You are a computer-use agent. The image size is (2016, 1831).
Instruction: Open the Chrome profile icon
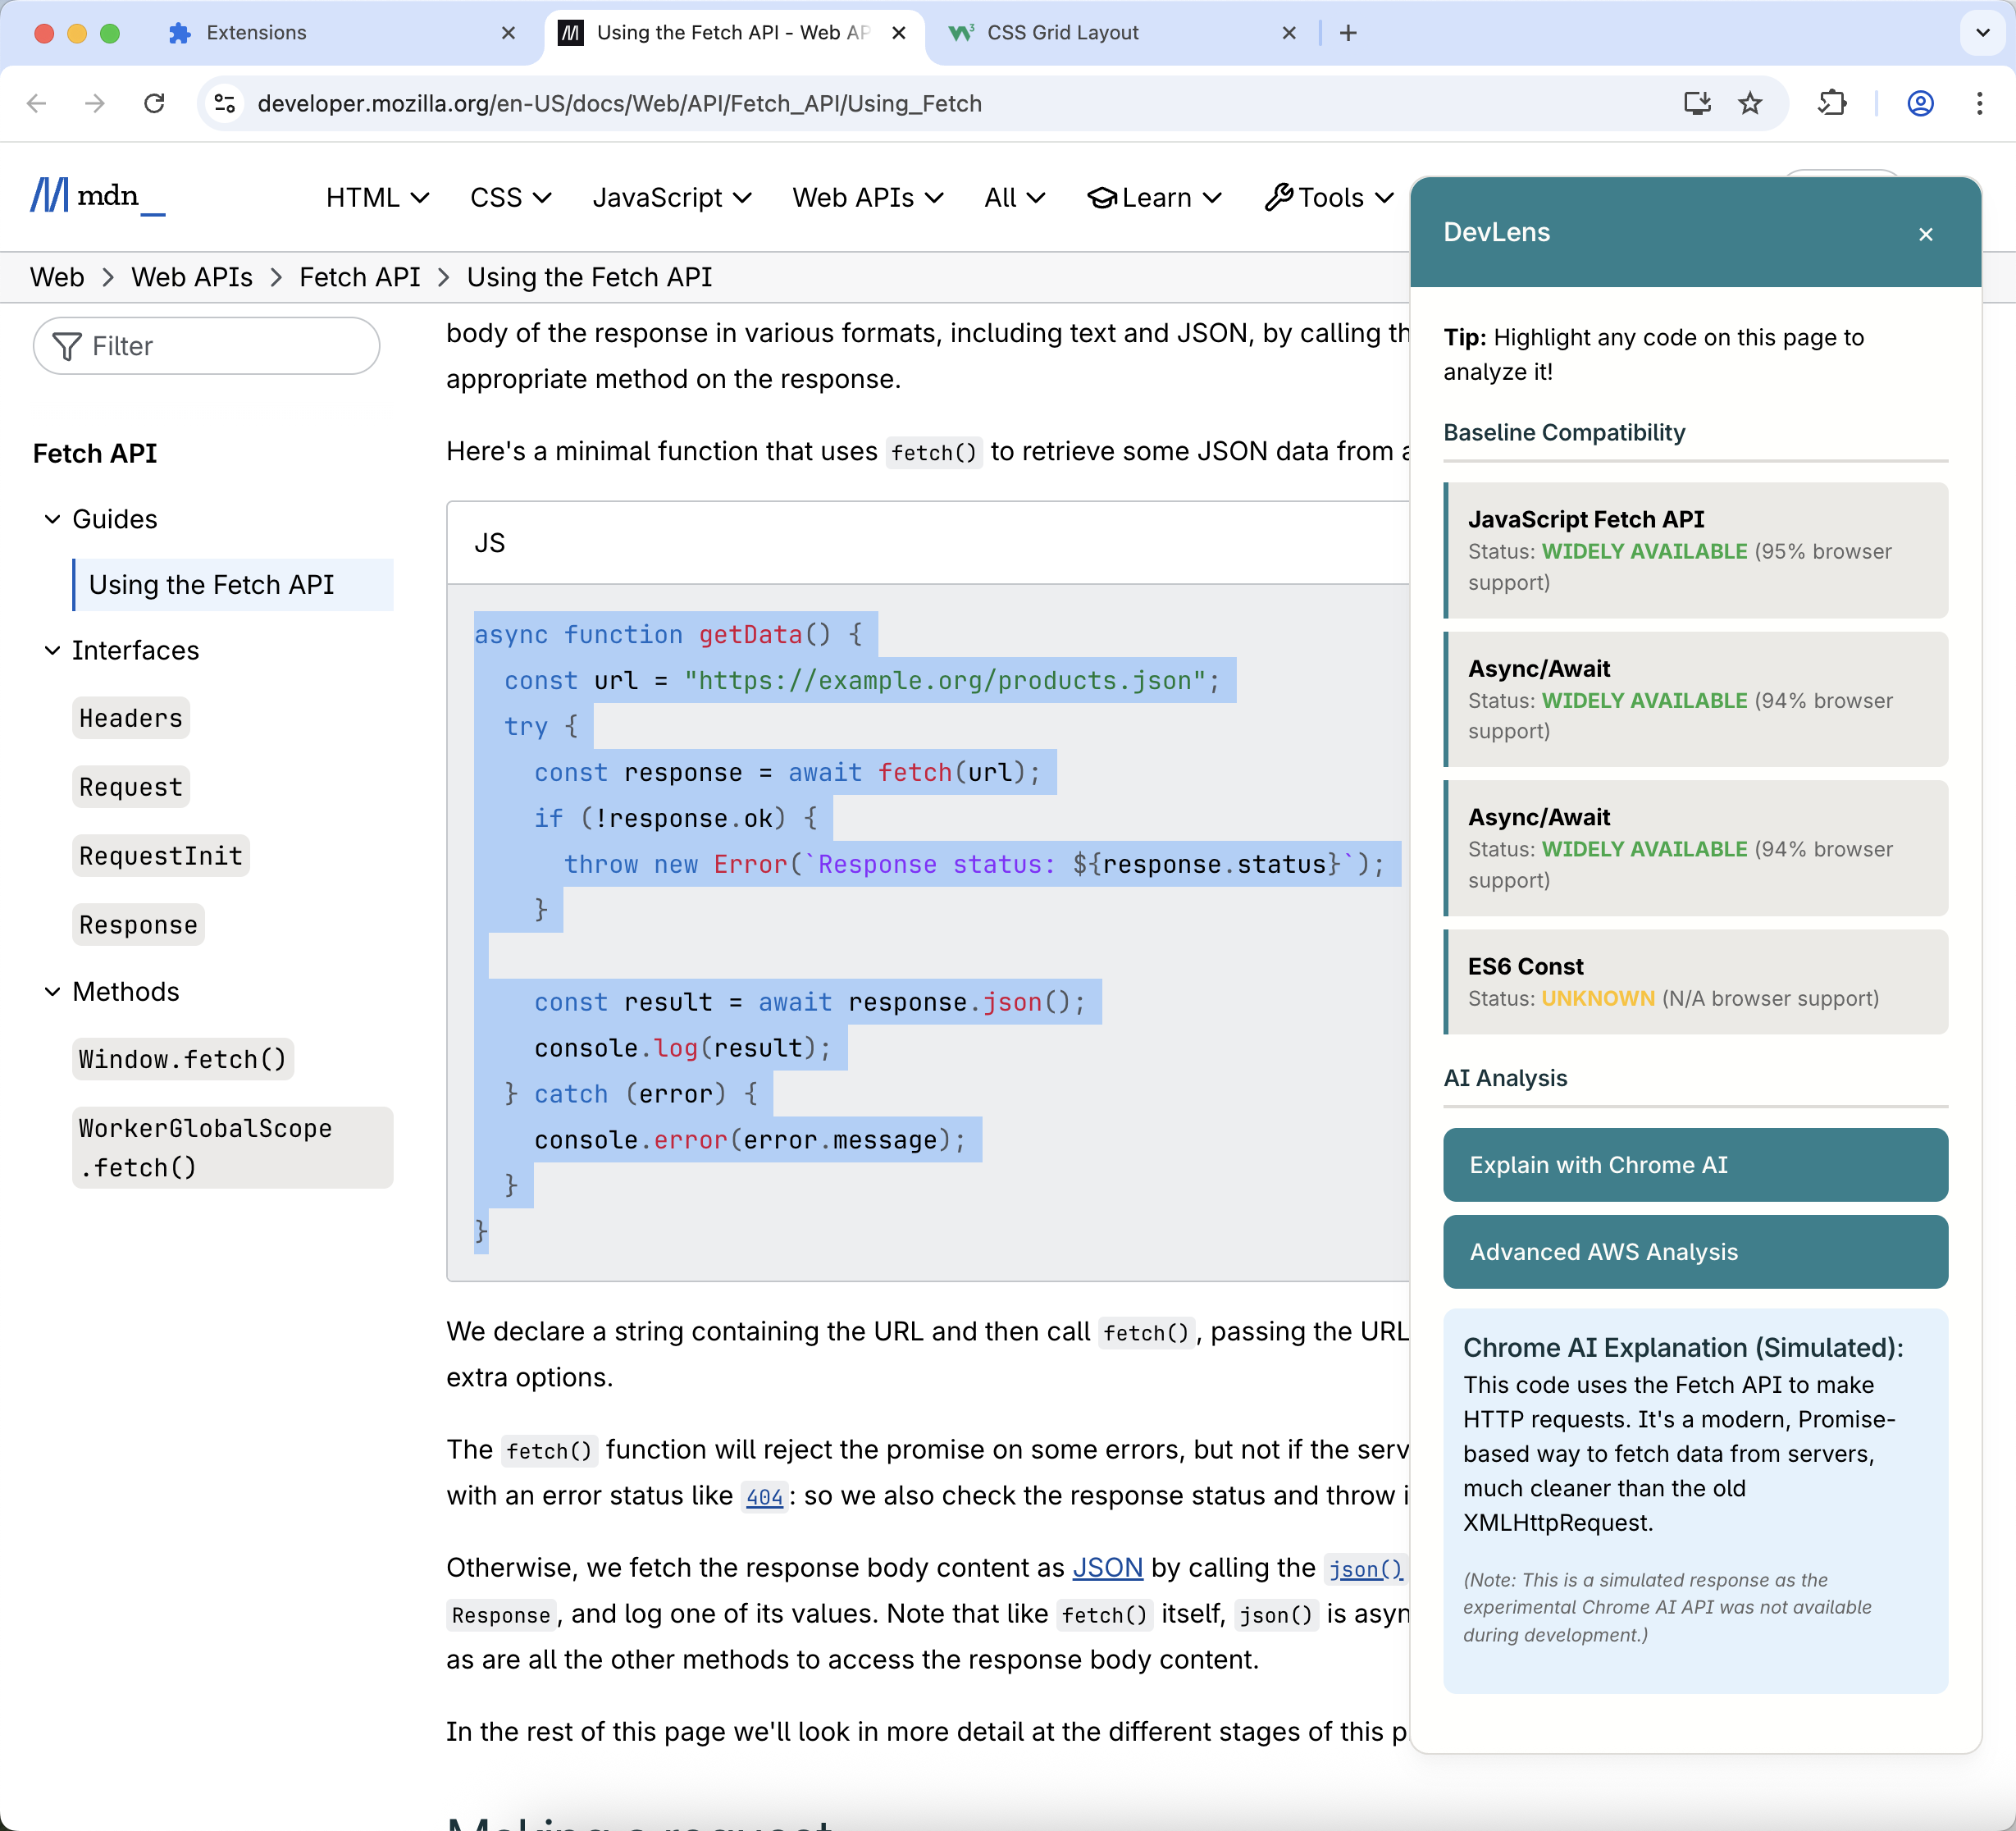(1920, 103)
